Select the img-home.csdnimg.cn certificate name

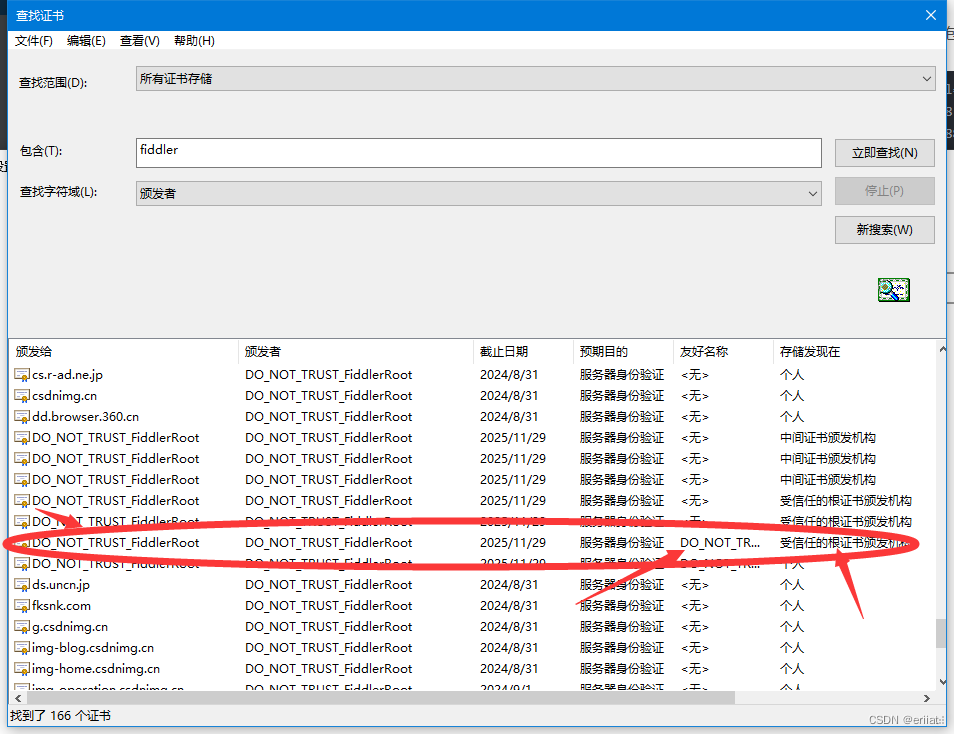pyautogui.click(x=96, y=669)
